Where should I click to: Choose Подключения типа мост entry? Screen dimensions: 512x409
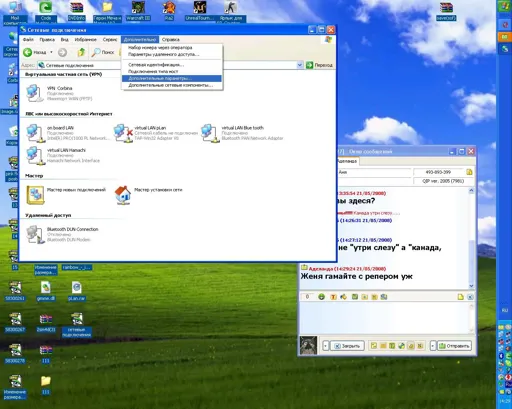(x=172, y=72)
